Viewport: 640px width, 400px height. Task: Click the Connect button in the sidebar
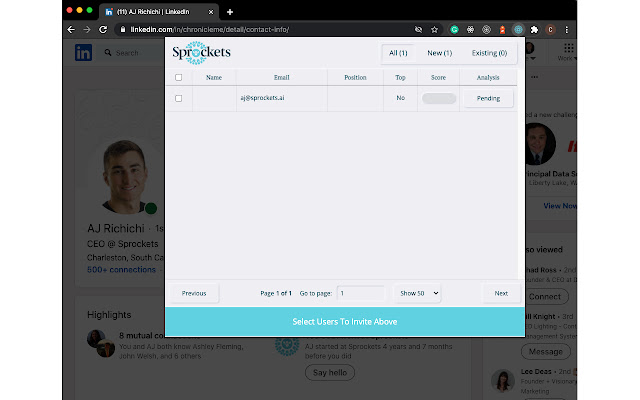pos(545,297)
